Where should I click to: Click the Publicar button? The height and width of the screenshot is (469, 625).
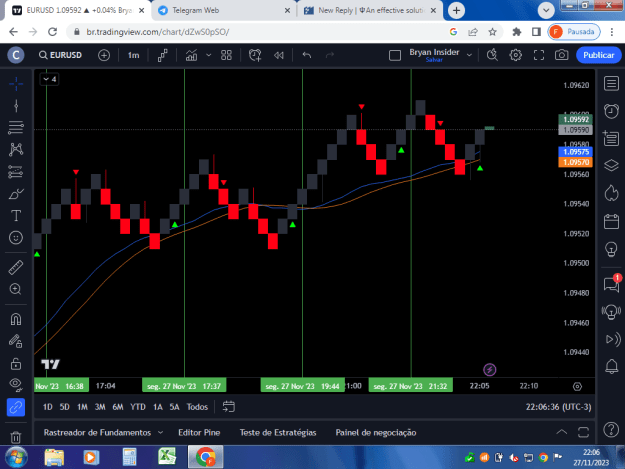599,55
